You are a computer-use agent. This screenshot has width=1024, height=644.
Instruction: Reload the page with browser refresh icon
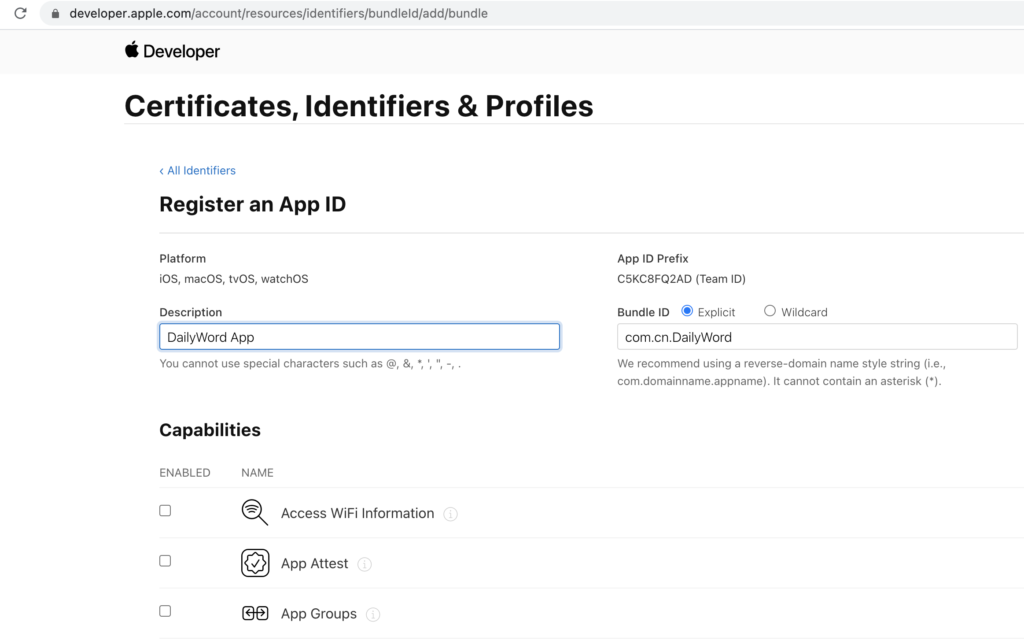(20, 13)
